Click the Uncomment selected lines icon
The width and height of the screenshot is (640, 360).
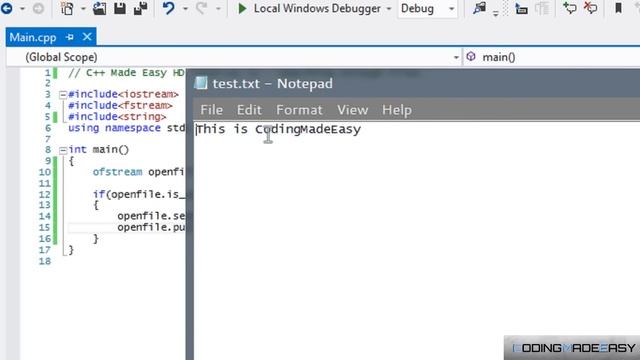click(x=590, y=8)
